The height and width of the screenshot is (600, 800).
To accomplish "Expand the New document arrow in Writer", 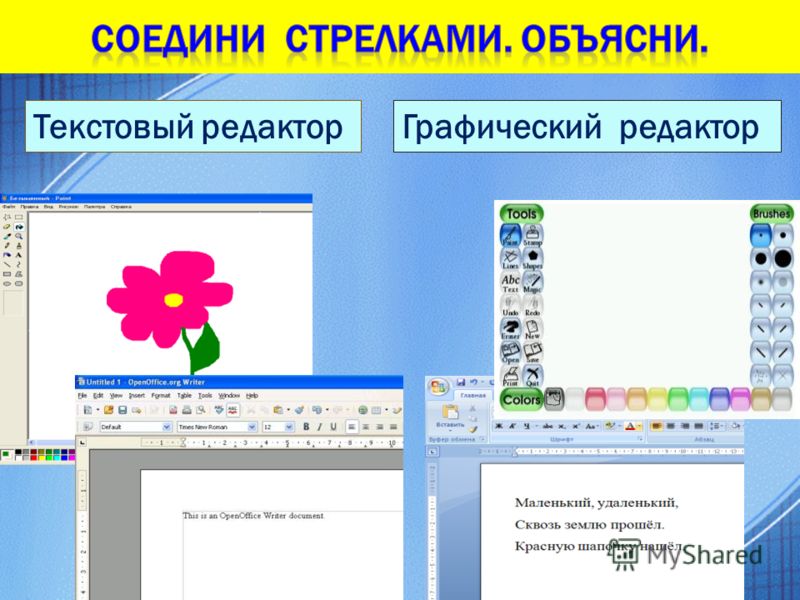I will (97, 410).
